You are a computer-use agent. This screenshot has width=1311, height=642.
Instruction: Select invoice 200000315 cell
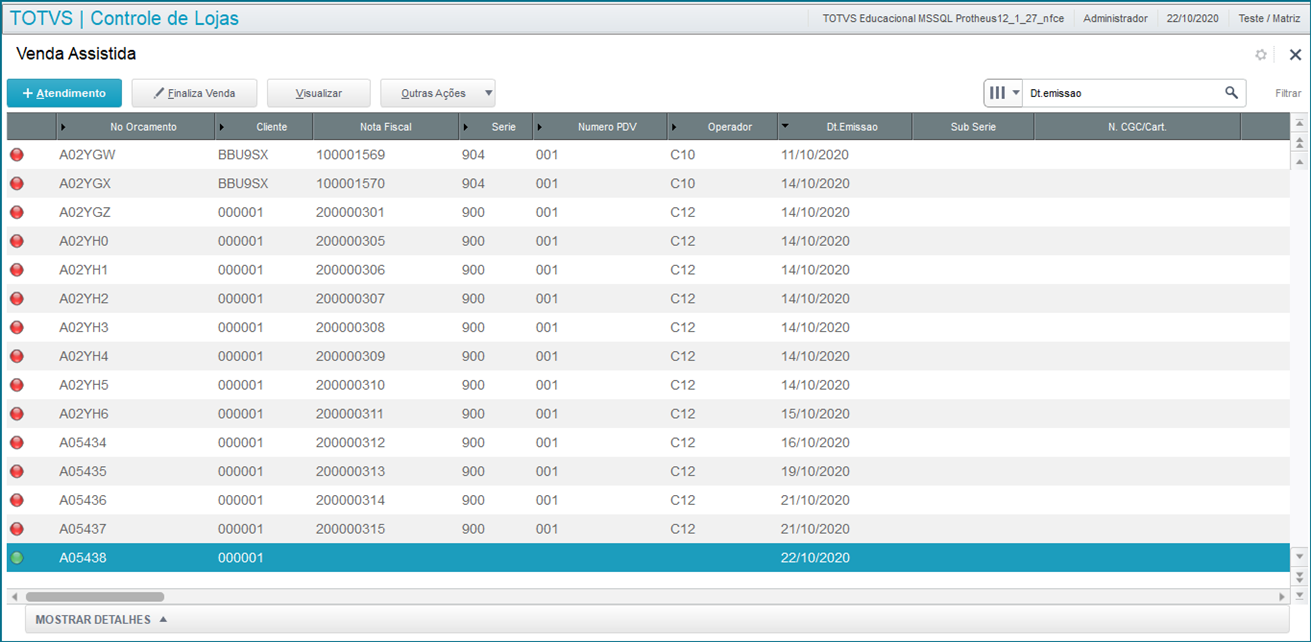(x=350, y=529)
